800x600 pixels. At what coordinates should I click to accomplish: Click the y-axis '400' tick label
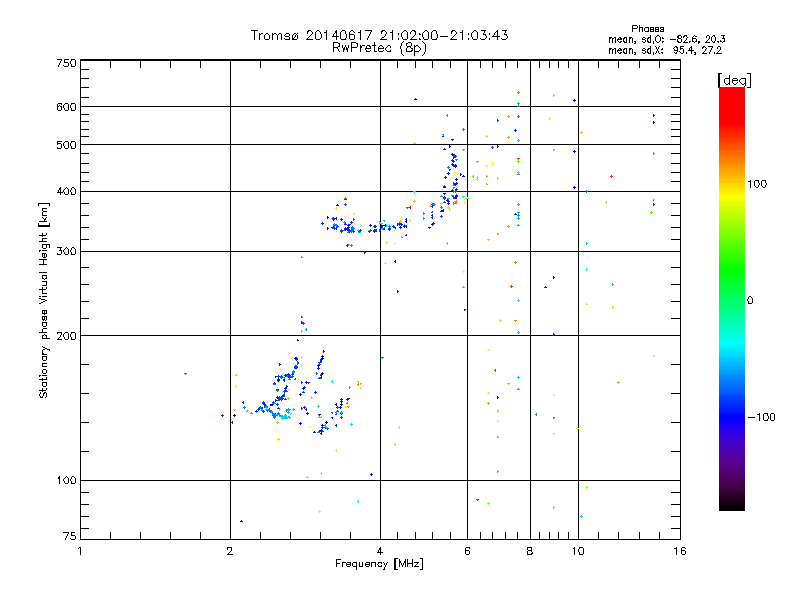[x=66, y=191]
